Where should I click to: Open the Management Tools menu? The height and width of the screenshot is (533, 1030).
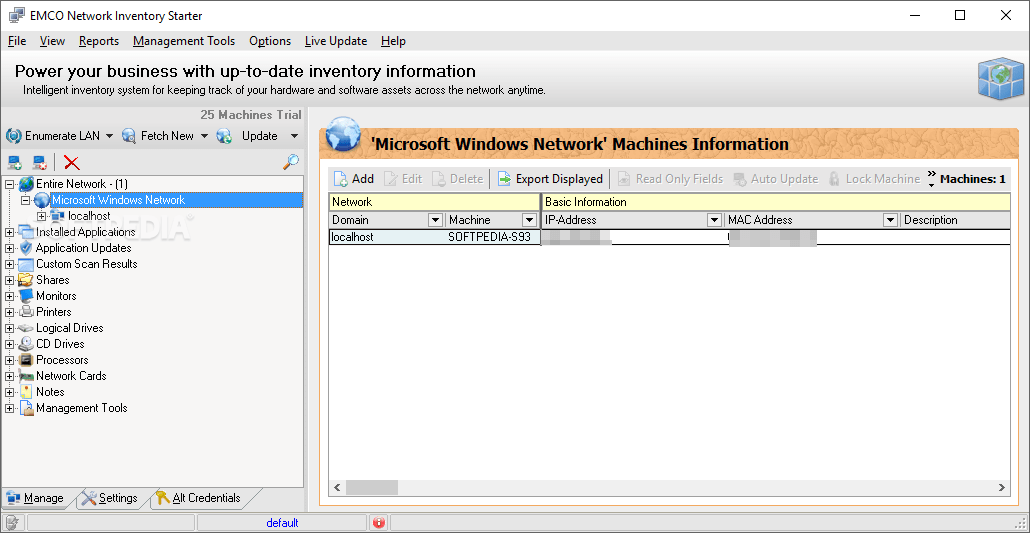coord(184,41)
